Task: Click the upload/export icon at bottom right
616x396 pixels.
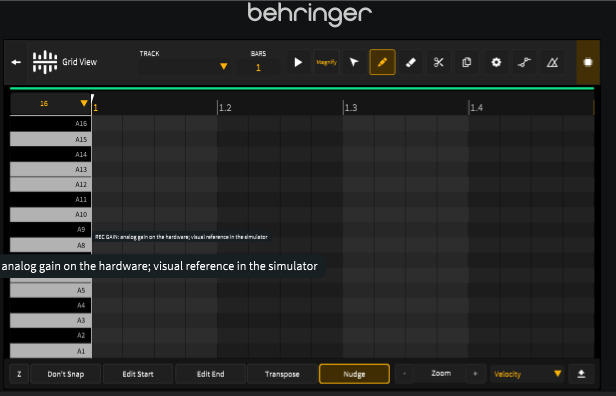Action: tap(581, 374)
